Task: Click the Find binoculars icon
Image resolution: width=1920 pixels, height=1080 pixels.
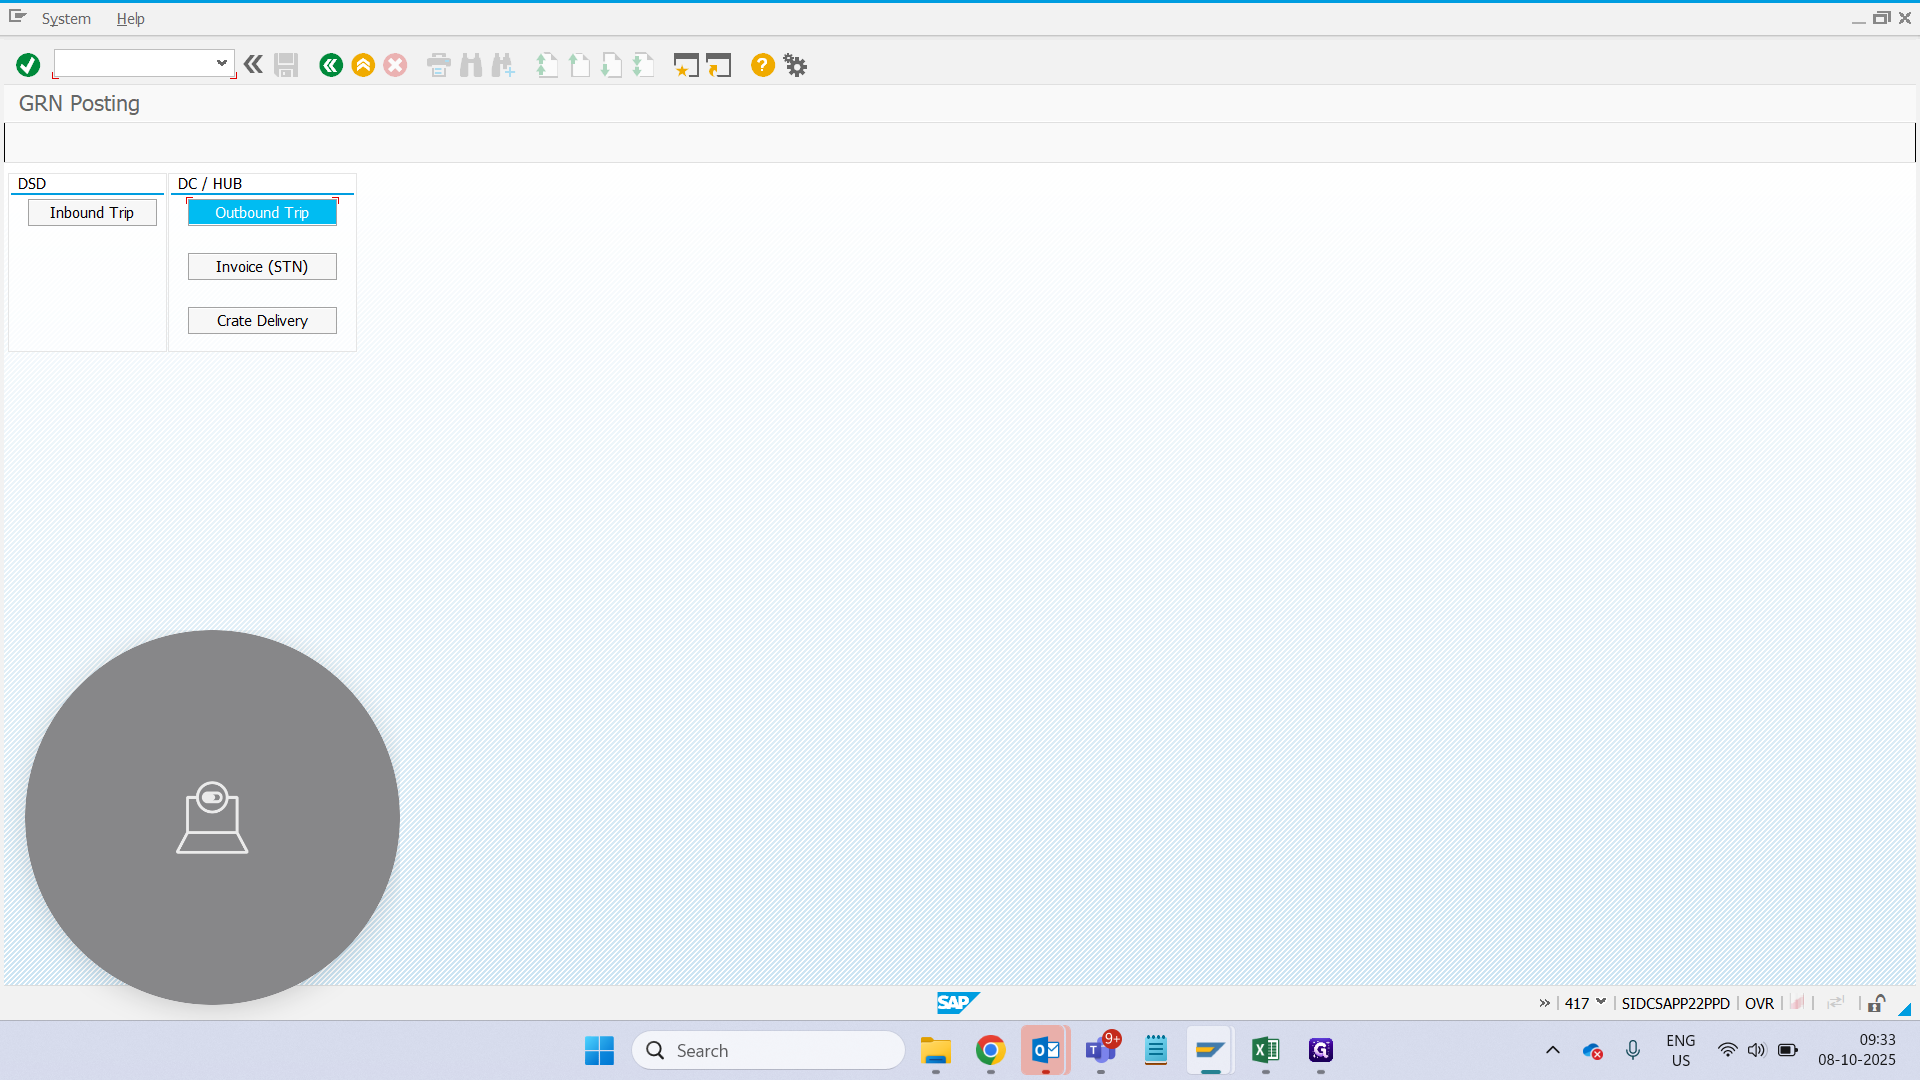Action: click(x=471, y=65)
